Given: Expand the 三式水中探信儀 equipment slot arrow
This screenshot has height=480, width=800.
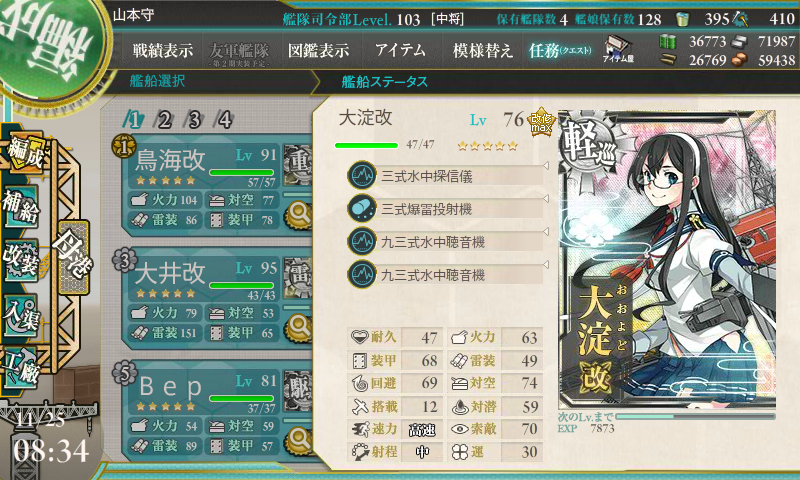Looking at the screenshot, I should pos(545,166).
